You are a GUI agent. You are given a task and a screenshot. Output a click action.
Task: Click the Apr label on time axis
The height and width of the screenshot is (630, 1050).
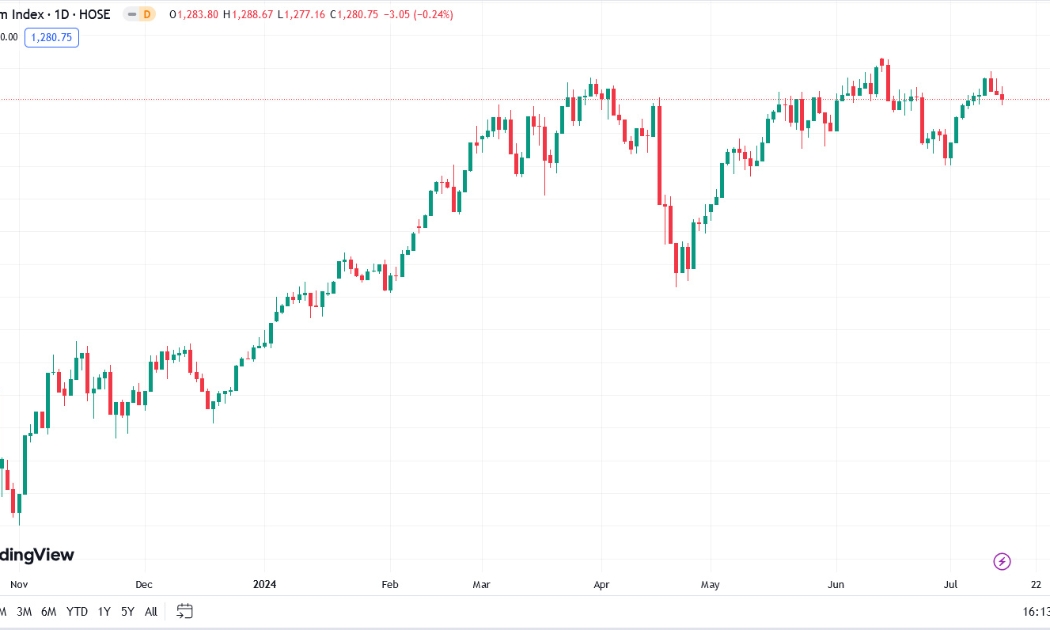click(601, 584)
